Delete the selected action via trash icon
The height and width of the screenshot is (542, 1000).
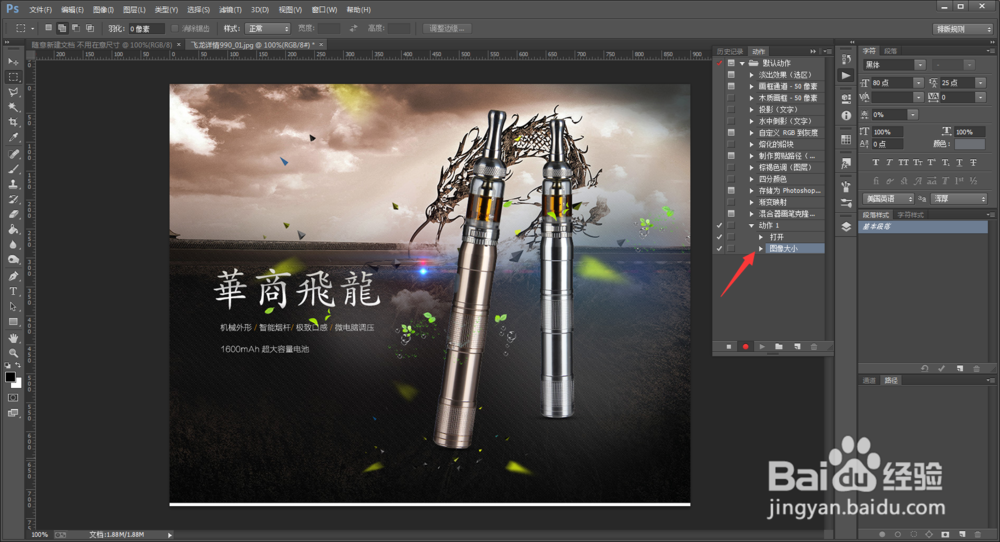[x=813, y=347]
